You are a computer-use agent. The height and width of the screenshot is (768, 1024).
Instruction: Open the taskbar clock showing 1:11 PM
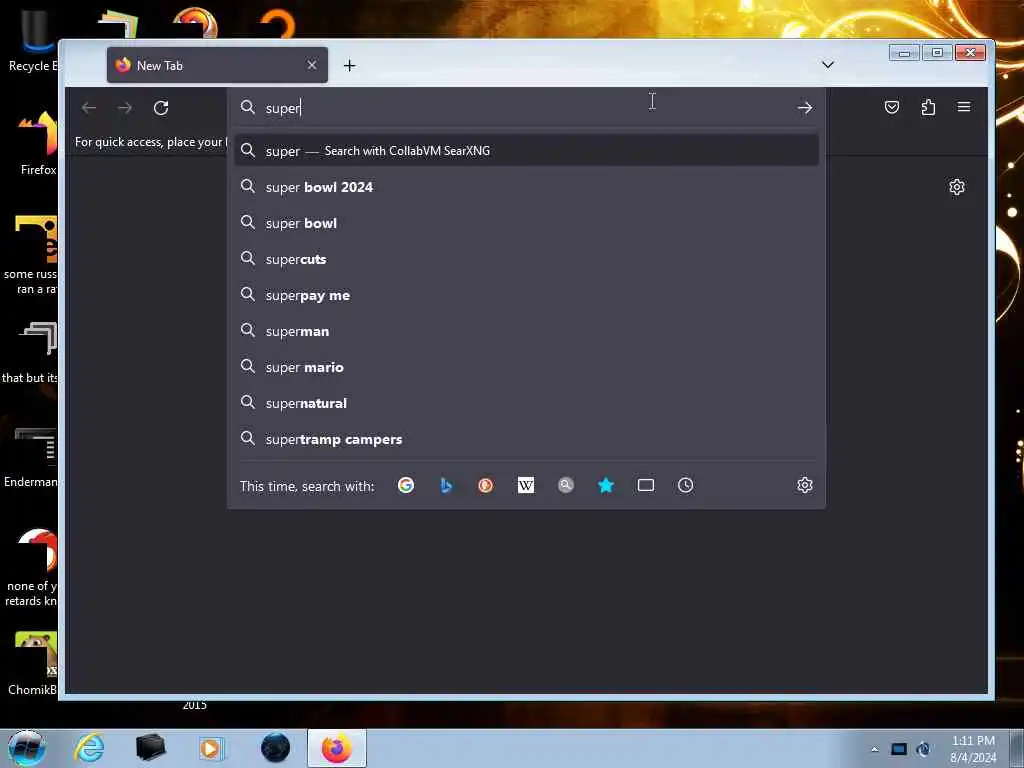tap(973, 749)
